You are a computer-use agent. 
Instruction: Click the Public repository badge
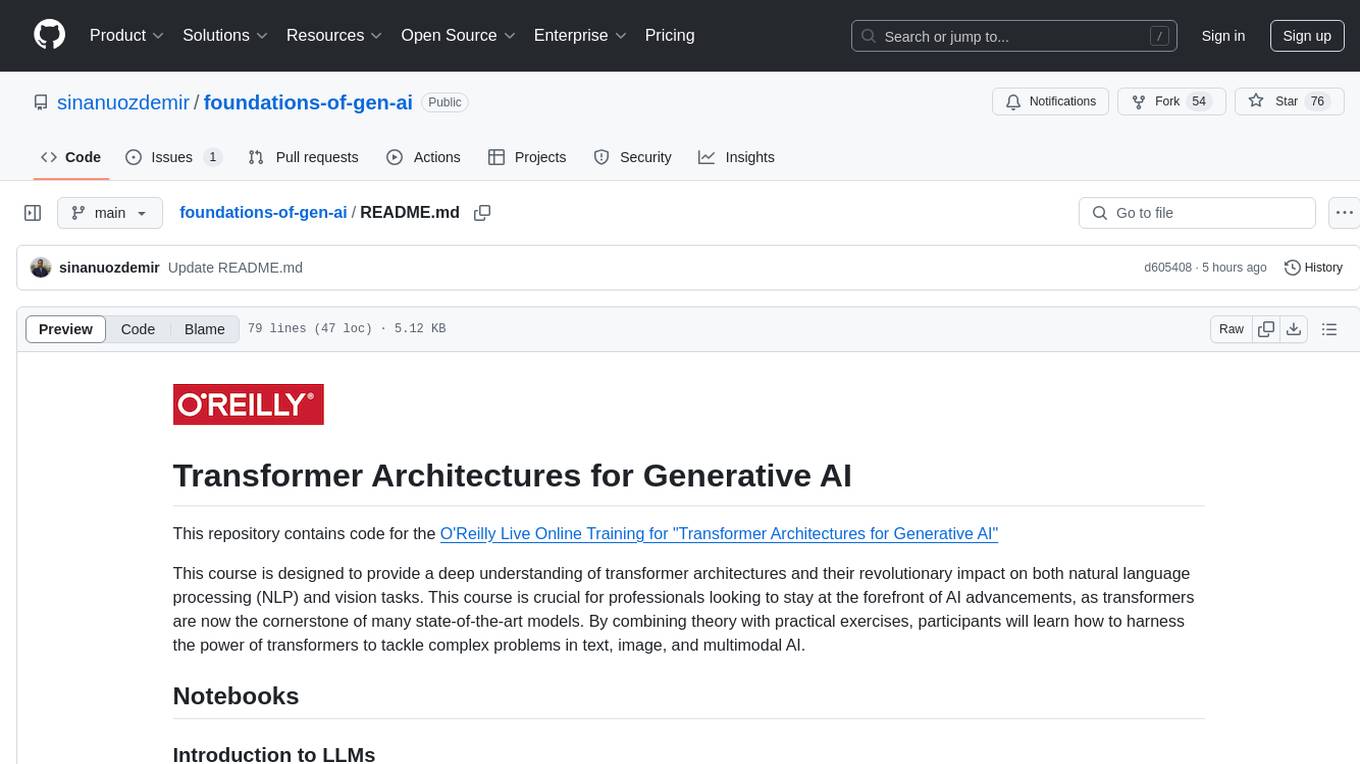pos(445,102)
